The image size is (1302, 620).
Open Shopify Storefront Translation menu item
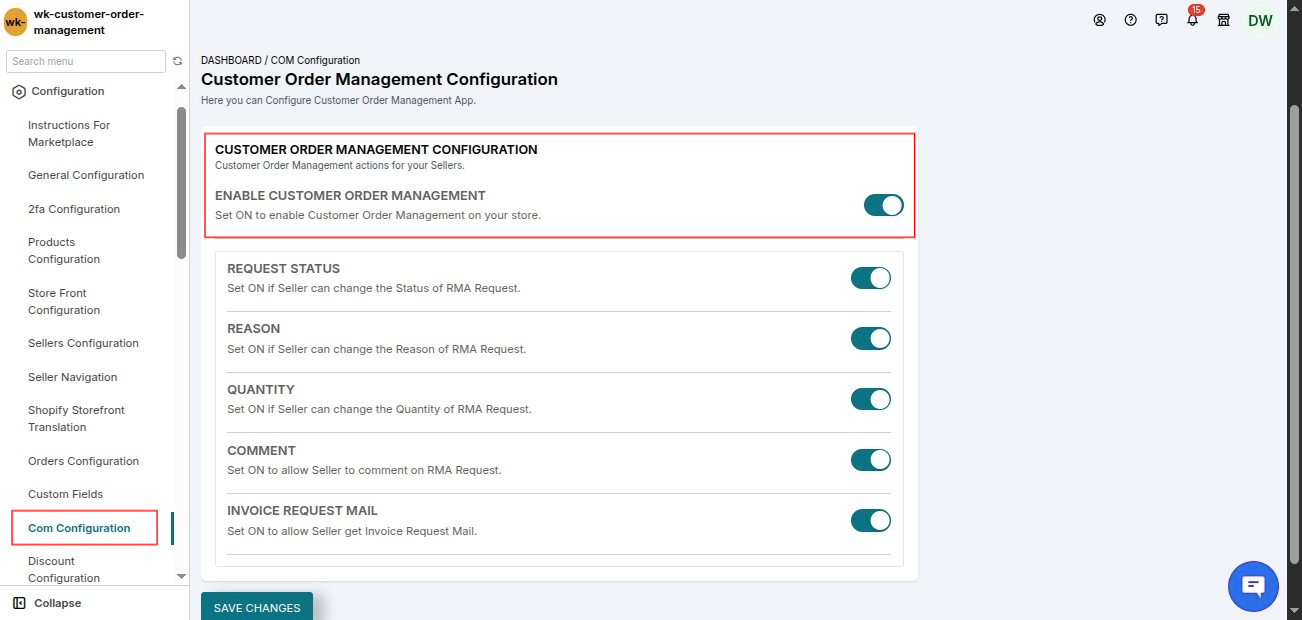76,419
